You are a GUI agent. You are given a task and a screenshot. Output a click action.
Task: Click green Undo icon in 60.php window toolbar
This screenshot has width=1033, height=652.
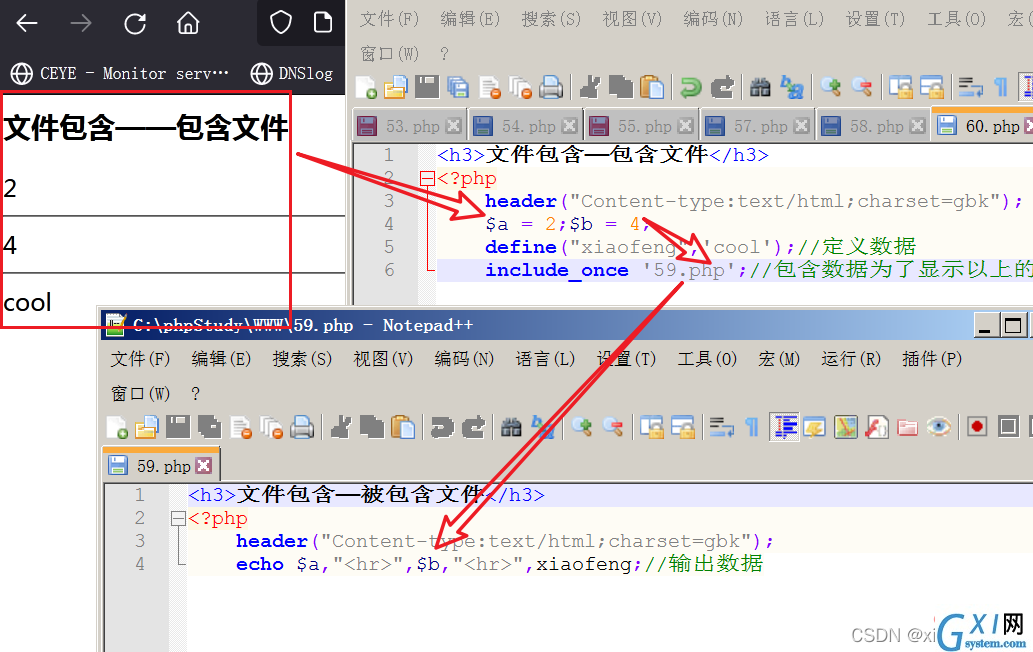690,88
